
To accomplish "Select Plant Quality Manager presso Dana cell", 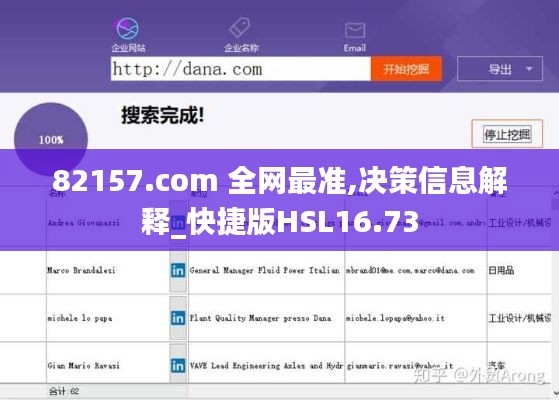I will tap(266, 318).
